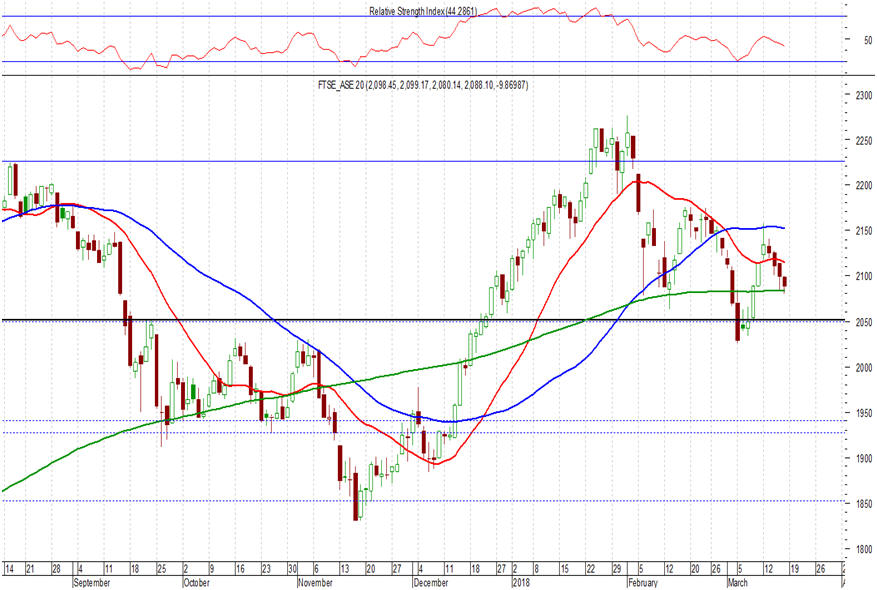The height and width of the screenshot is (590, 877).
Task: Click the December month label
Action: pyautogui.click(x=431, y=583)
